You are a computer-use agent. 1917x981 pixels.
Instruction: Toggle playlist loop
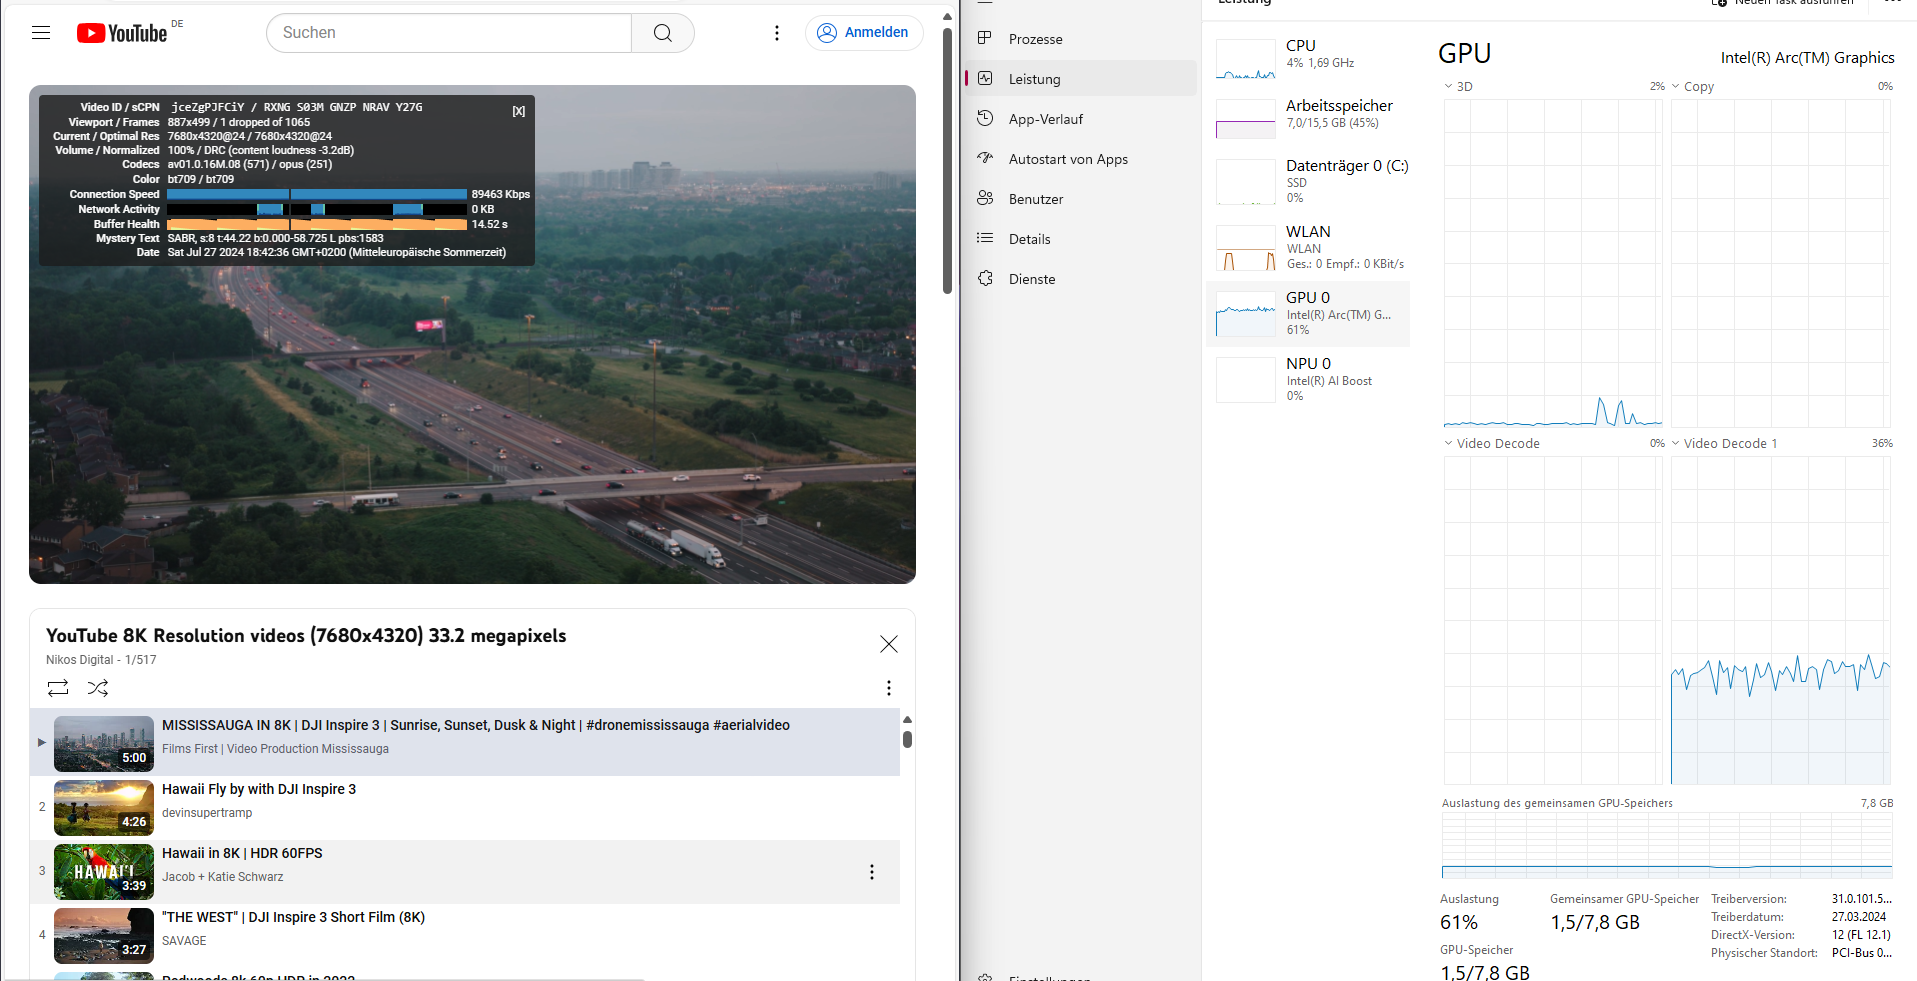(x=58, y=688)
